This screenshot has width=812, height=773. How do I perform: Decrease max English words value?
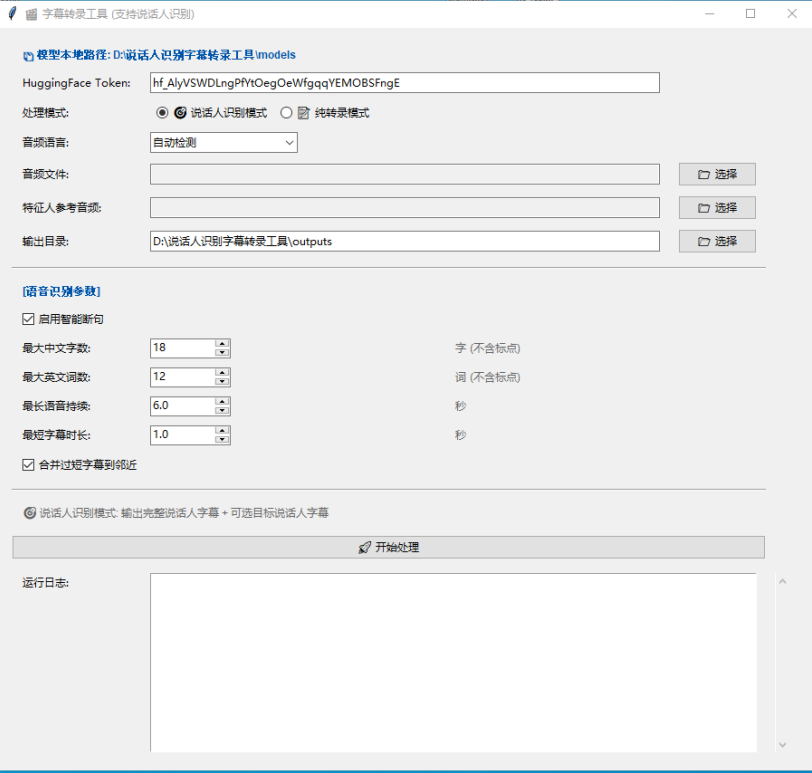click(223, 382)
